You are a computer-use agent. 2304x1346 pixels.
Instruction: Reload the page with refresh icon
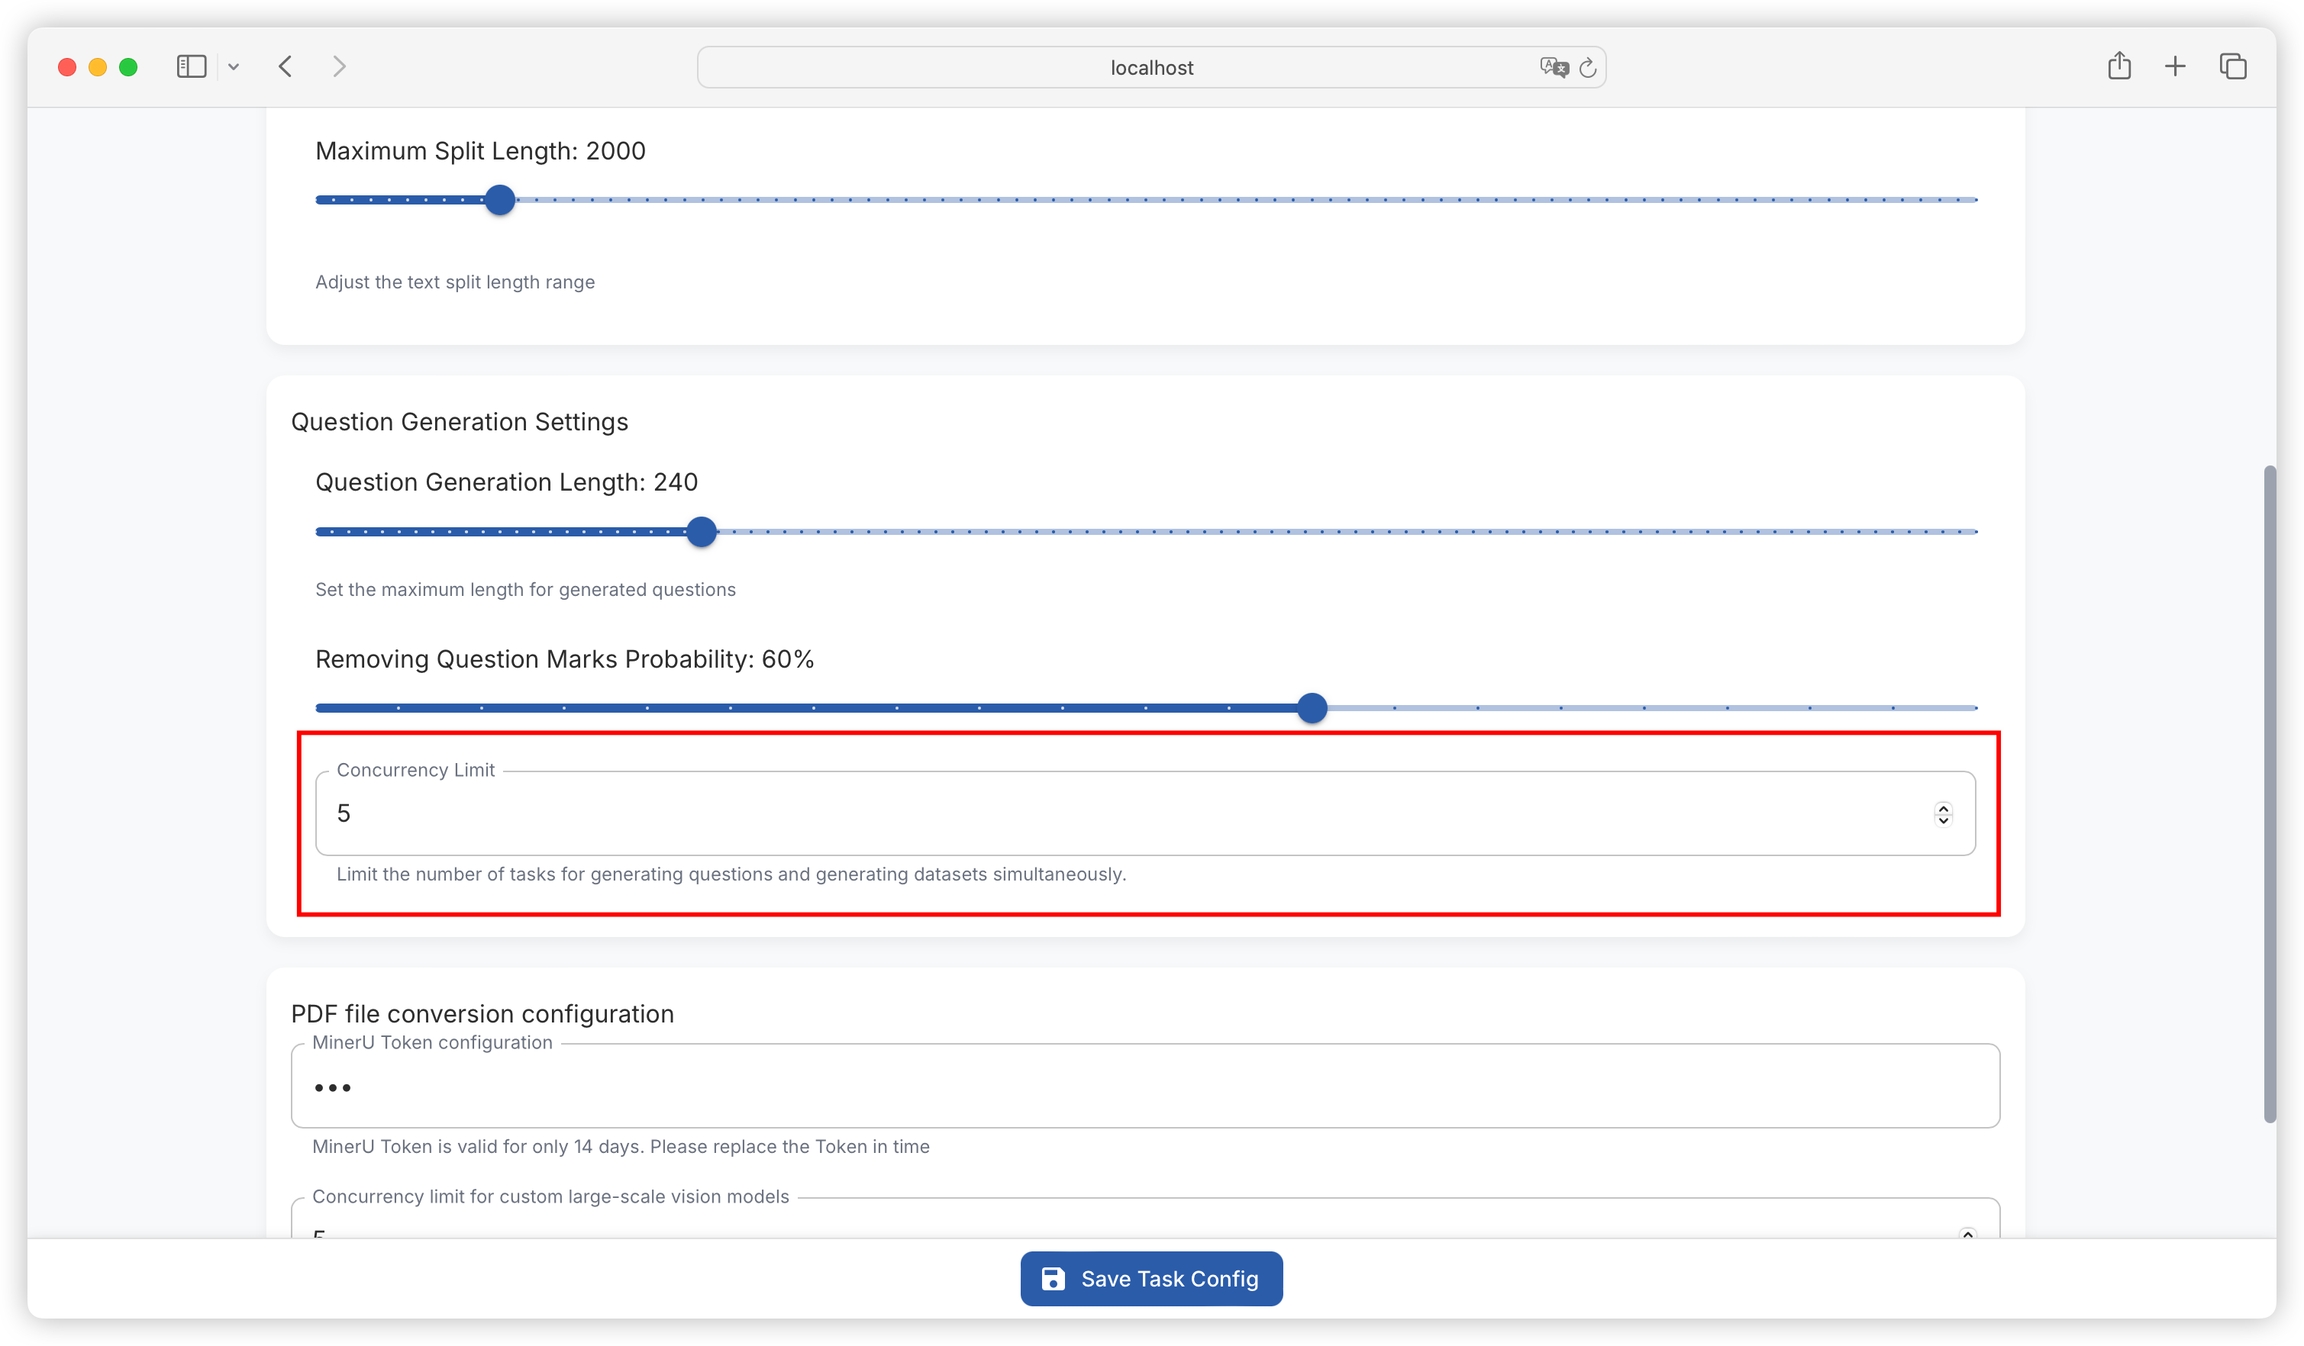click(1587, 68)
